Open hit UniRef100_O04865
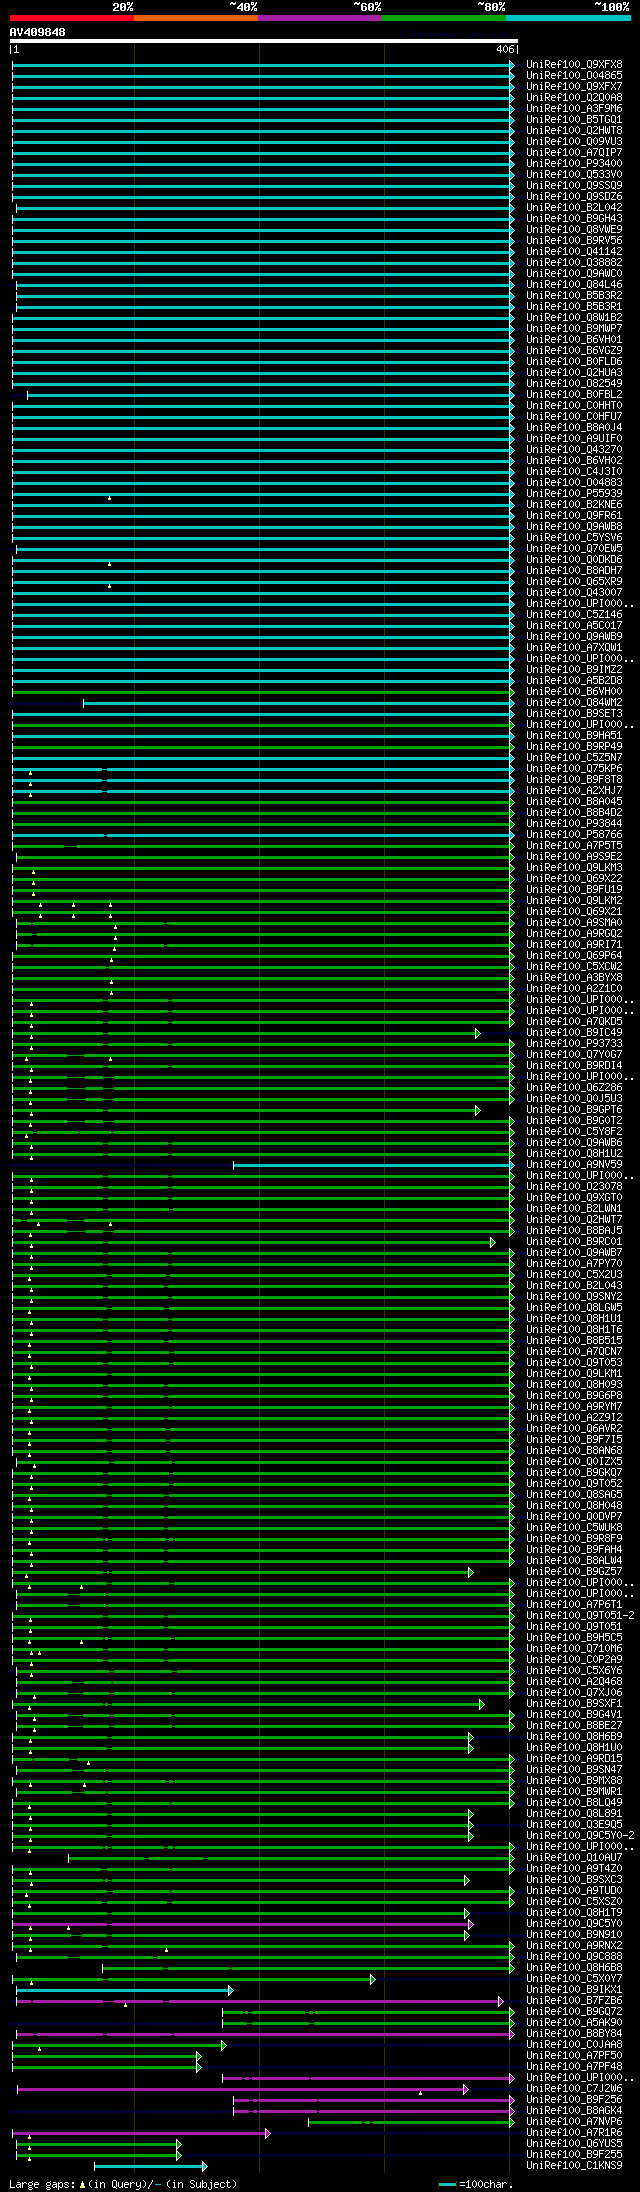 coord(574,75)
